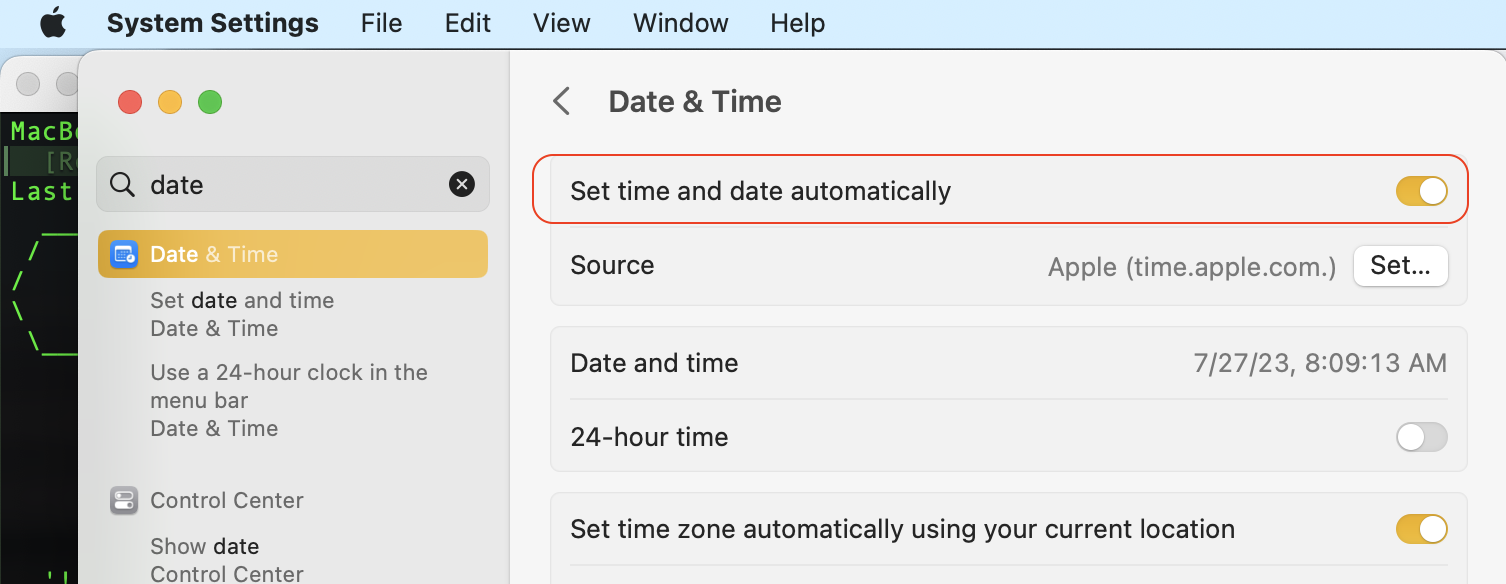Open the View menu

point(561,22)
